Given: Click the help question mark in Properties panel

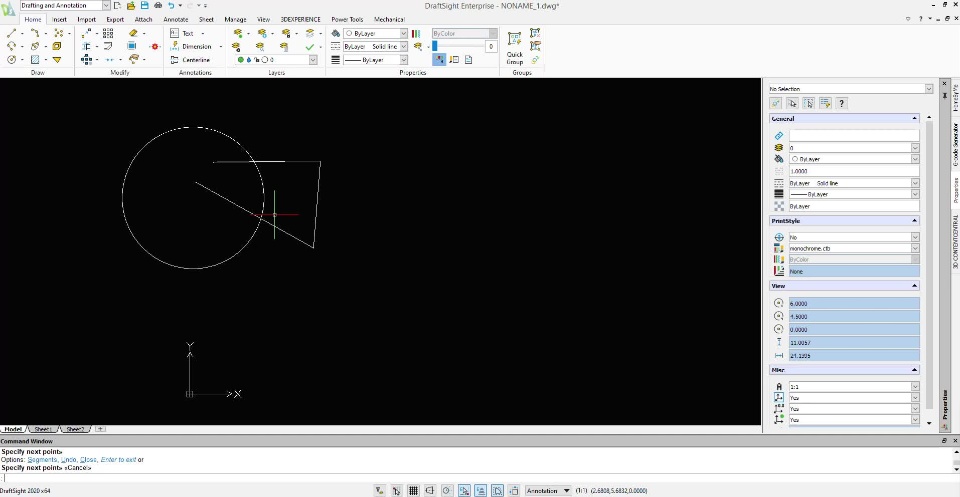Looking at the screenshot, I should pyautogui.click(x=841, y=103).
